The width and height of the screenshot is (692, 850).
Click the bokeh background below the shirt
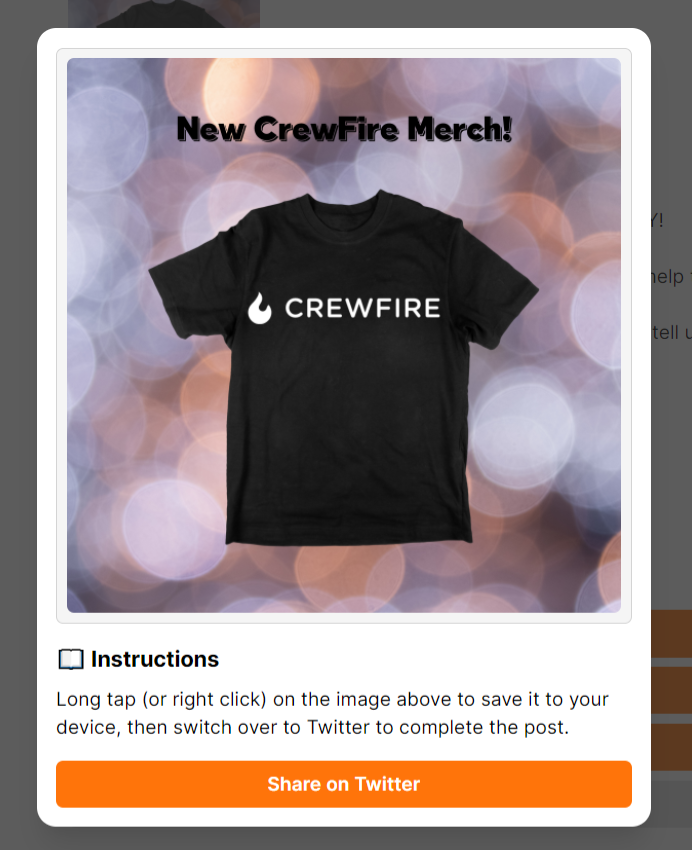pos(344,579)
